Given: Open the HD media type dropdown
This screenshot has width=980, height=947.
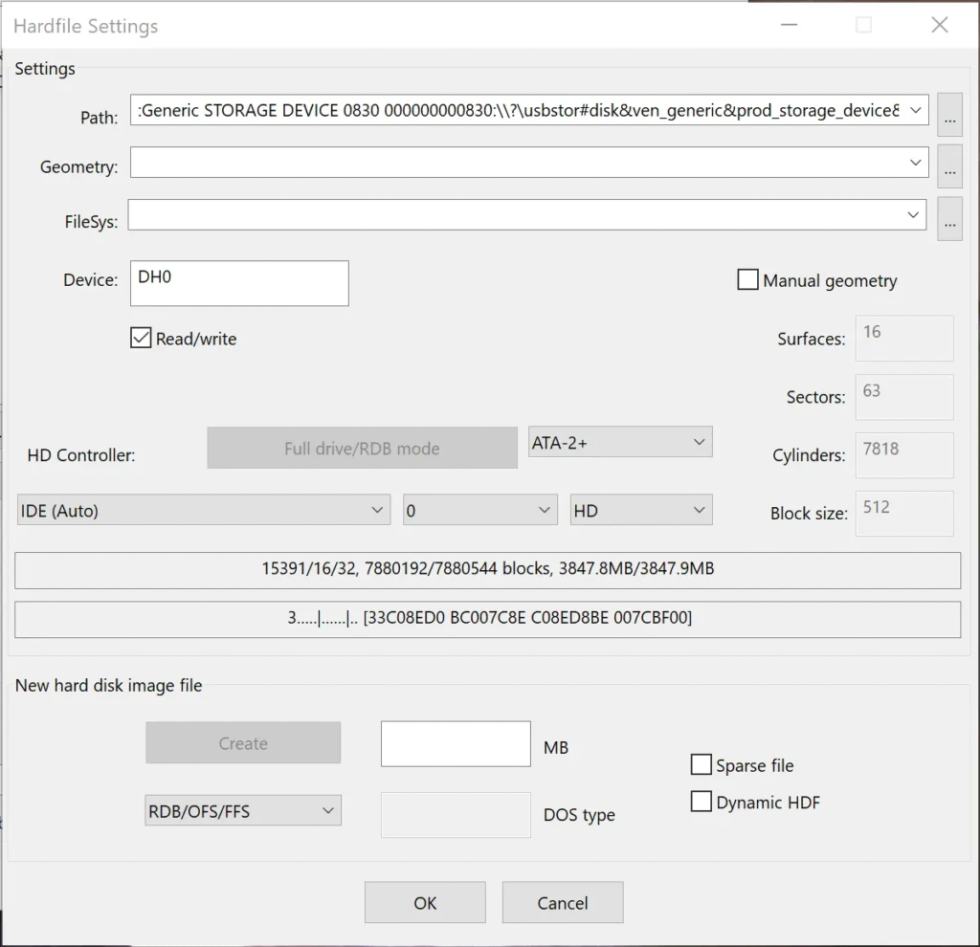Looking at the screenshot, I should (641, 510).
